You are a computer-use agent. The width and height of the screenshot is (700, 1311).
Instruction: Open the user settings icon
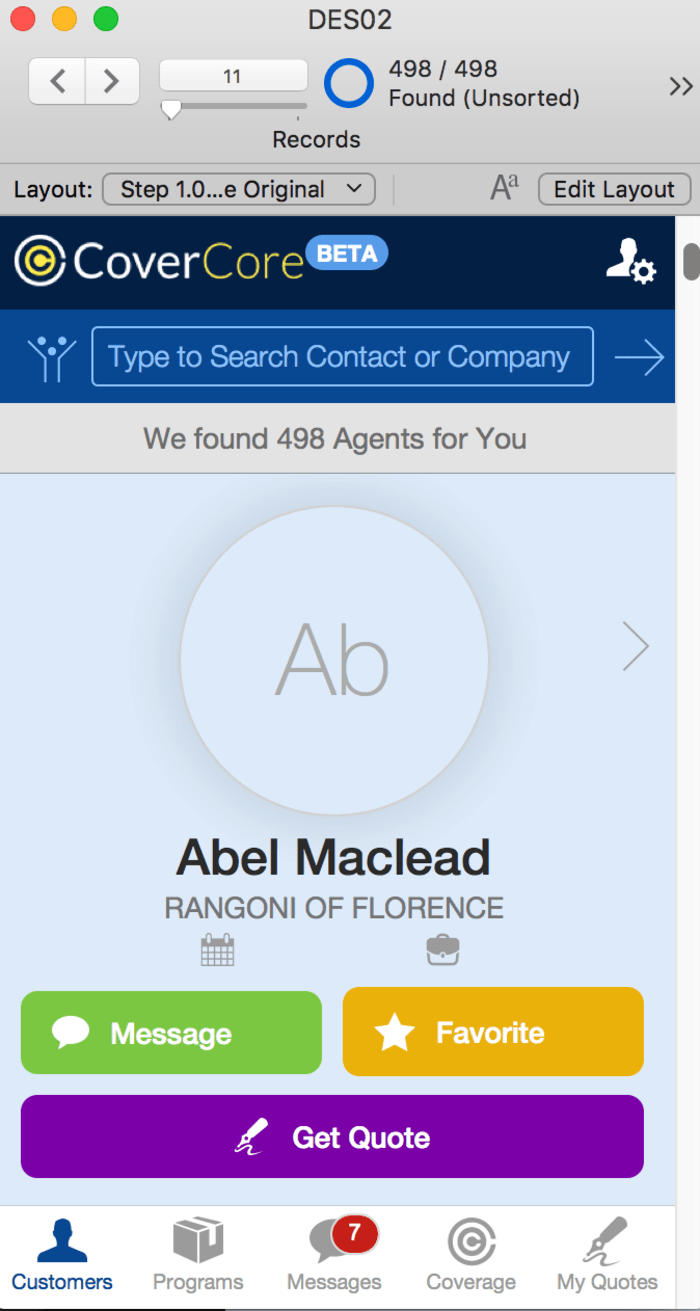coord(630,261)
